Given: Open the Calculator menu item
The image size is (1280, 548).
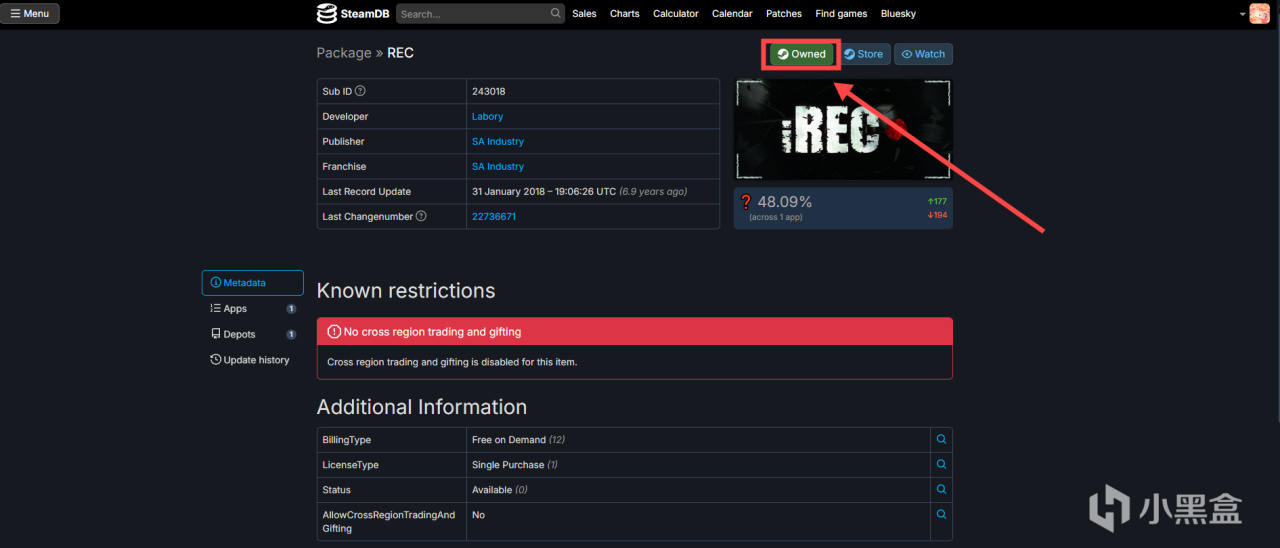Looking at the screenshot, I should [x=676, y=14].
